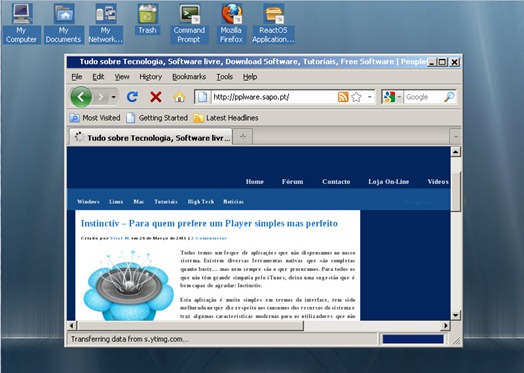
Task: Open the Notícias category link
Action: (x=233, y=202)
